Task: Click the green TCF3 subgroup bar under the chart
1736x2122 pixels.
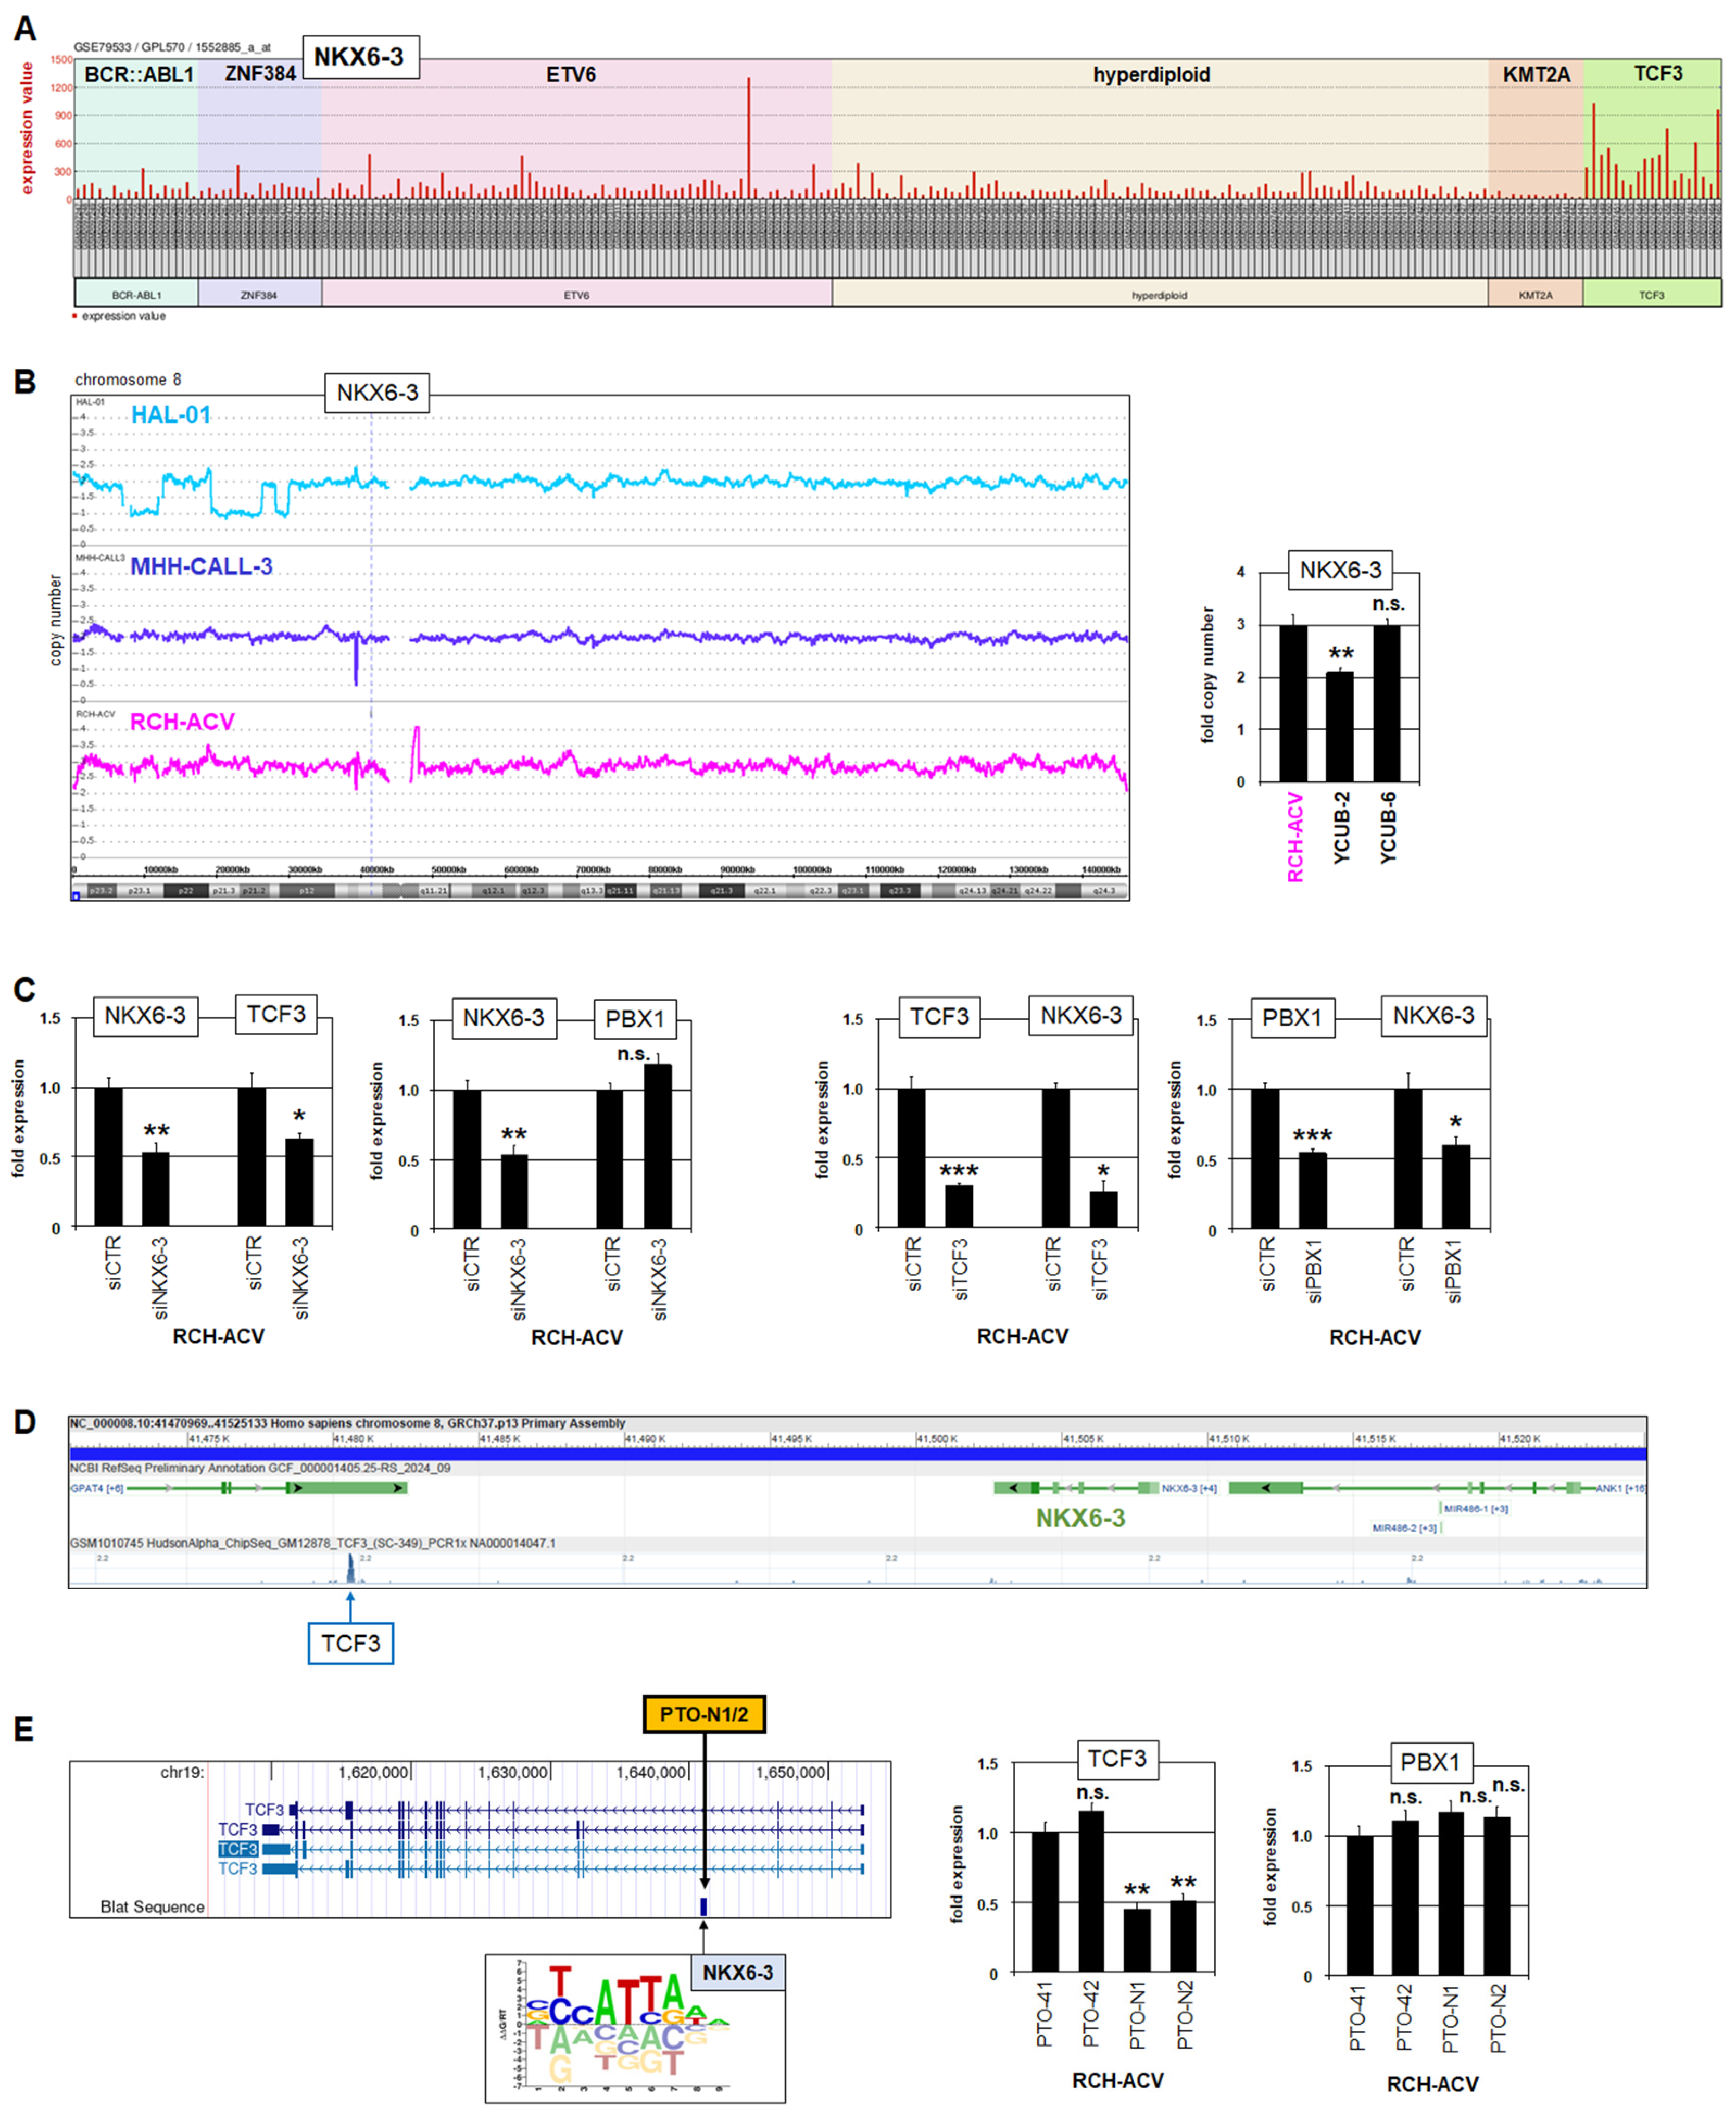Action: coord(1651,295)
